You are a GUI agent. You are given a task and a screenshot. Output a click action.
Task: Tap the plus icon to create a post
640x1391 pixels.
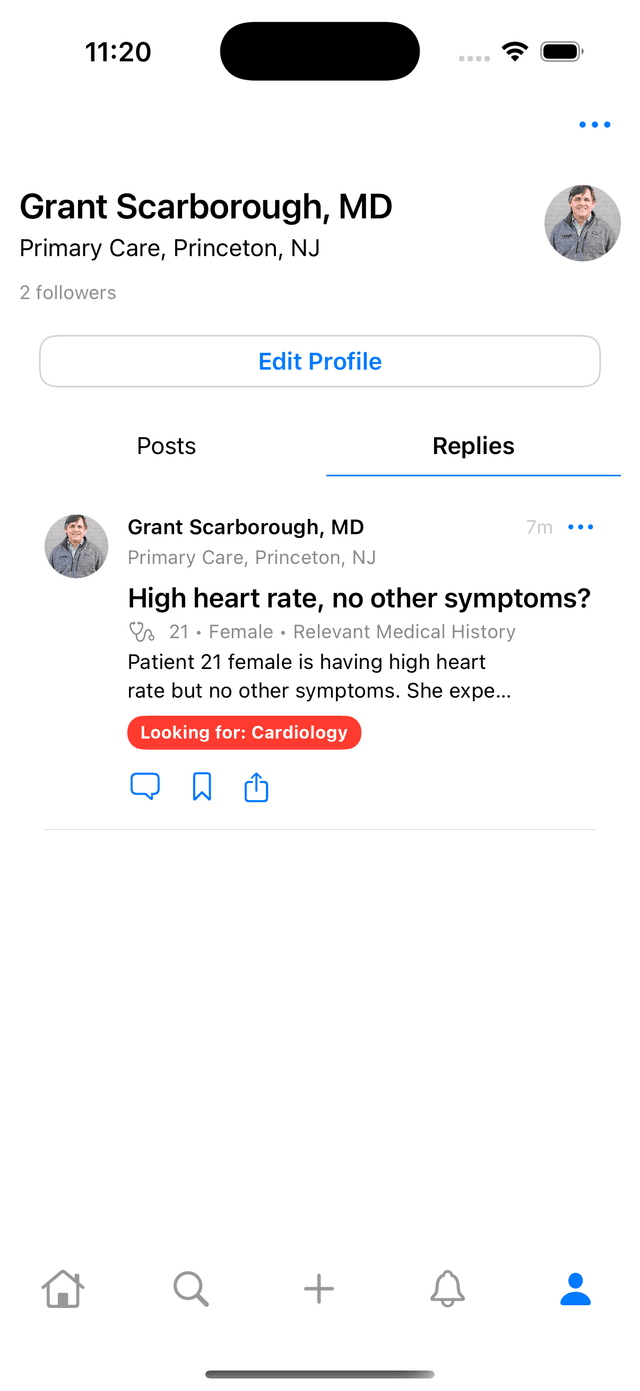click(318, 1289)
